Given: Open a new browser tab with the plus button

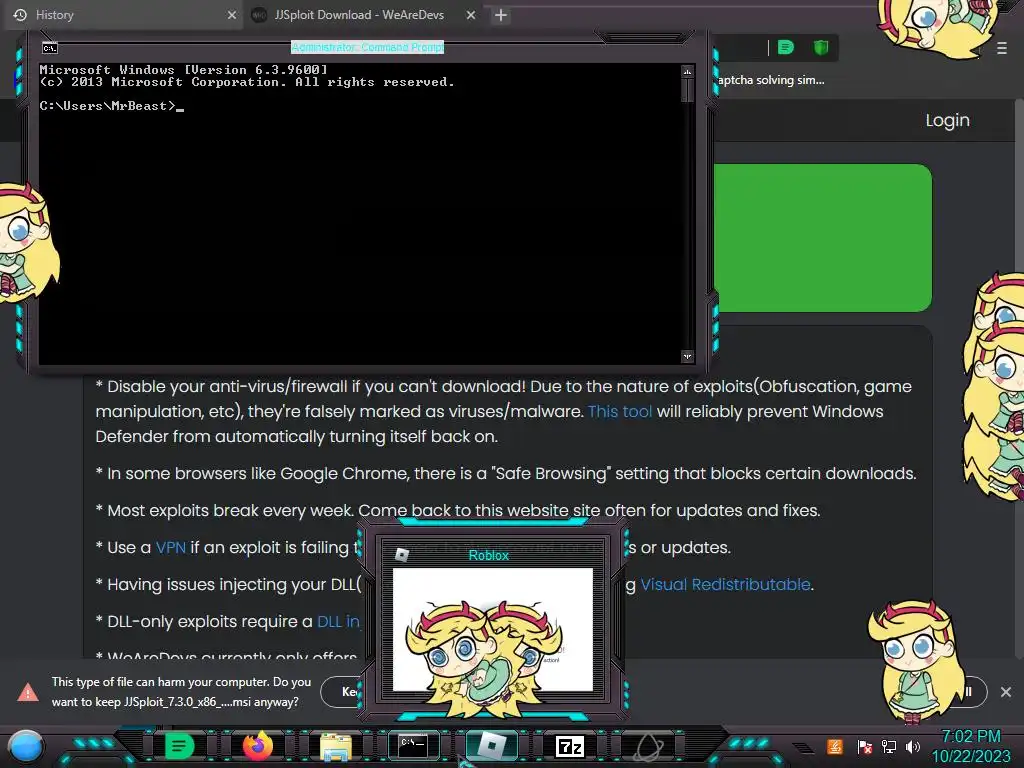Looking at the screenshot, I should pyautogui.click(x=500, y=15).
